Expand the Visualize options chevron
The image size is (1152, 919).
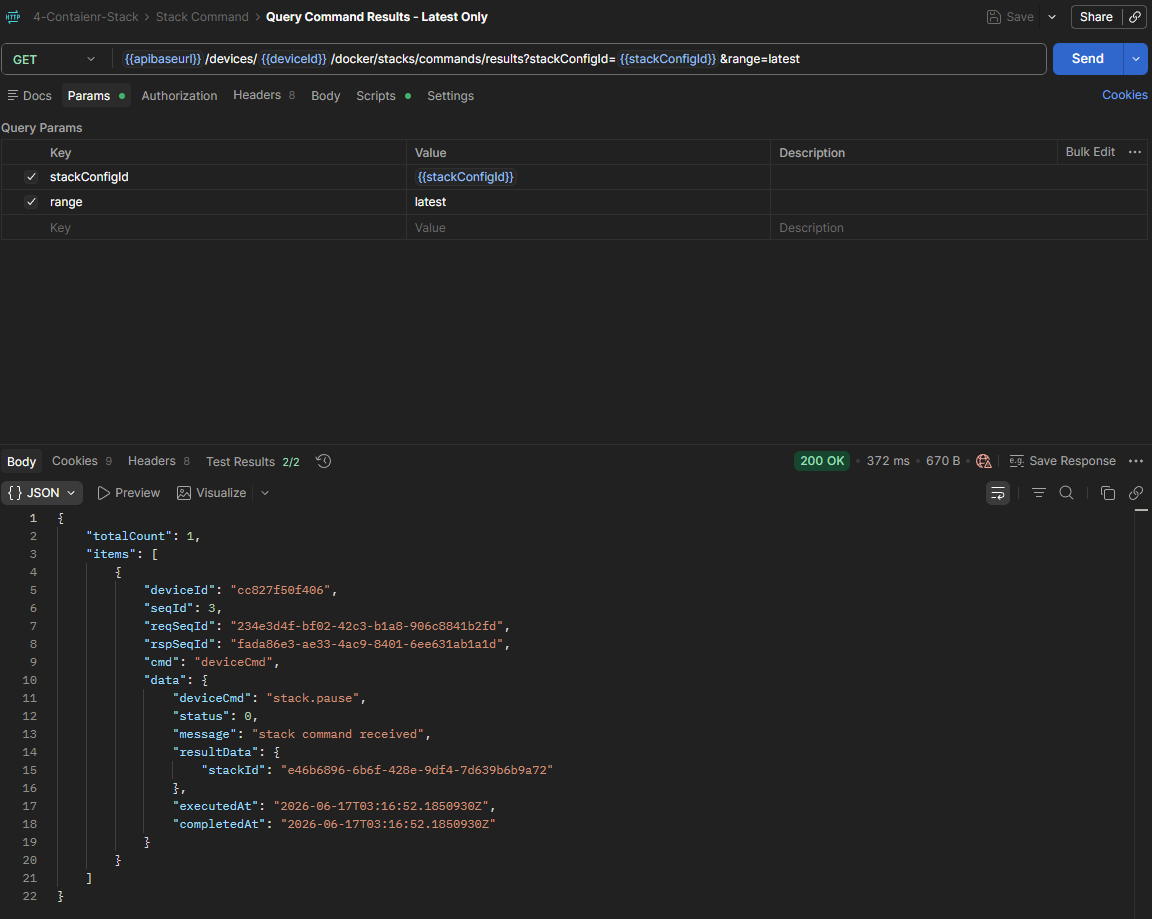click(x=265, y=493)
